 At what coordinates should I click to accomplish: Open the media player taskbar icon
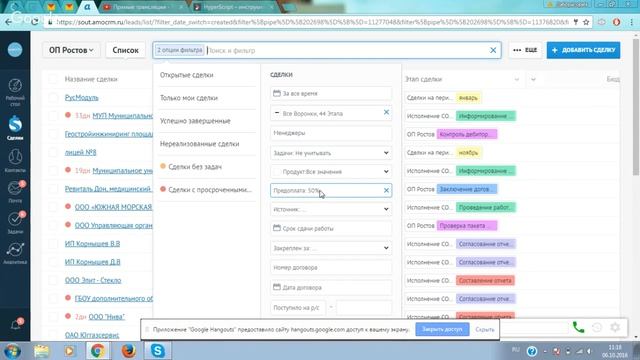tap(69, 351)
